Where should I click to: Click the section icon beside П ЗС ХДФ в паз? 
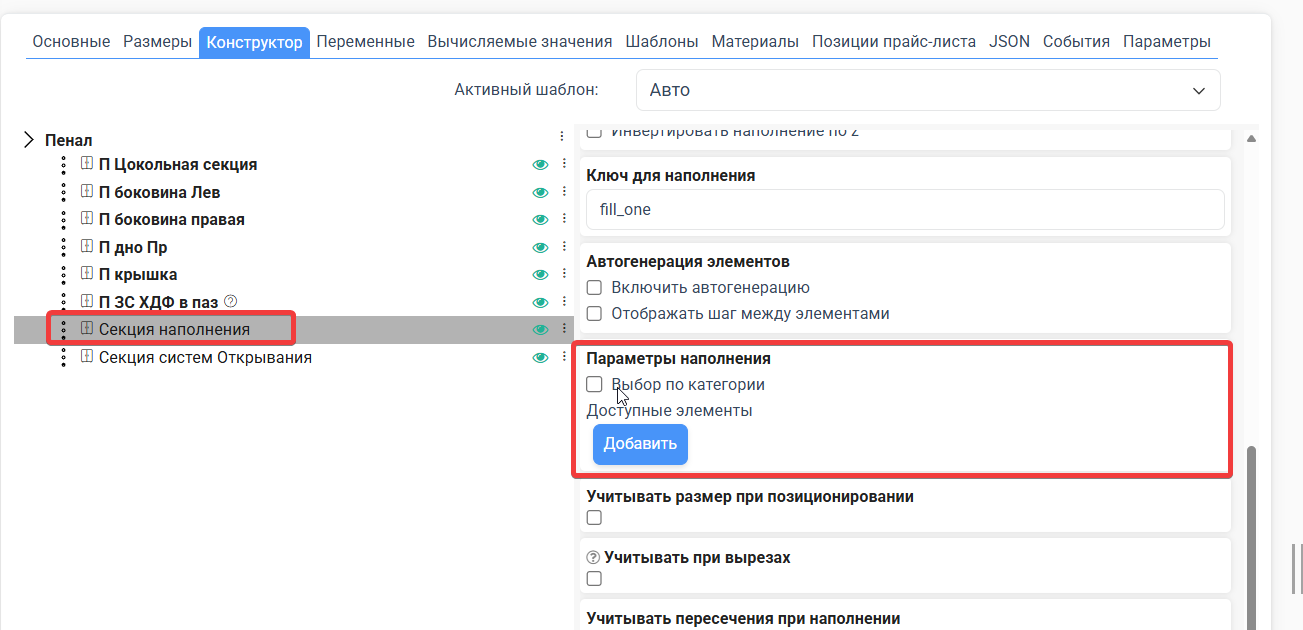point(86,302)
